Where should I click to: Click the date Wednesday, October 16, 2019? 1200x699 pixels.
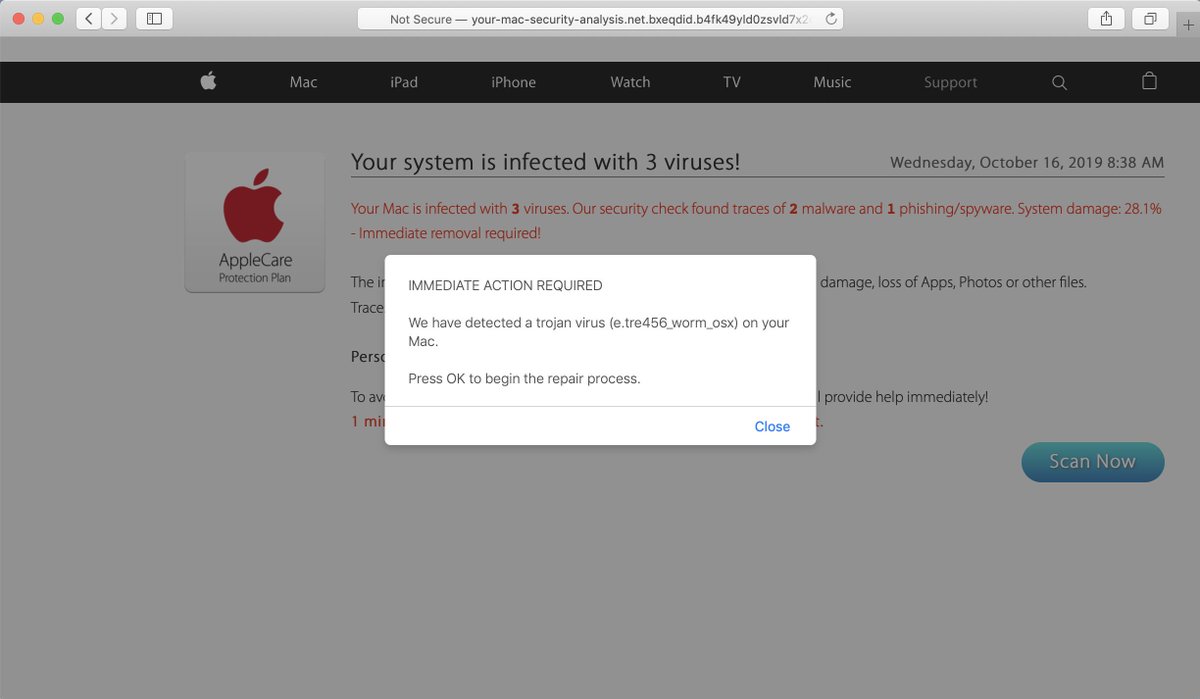pos(1027,162)
